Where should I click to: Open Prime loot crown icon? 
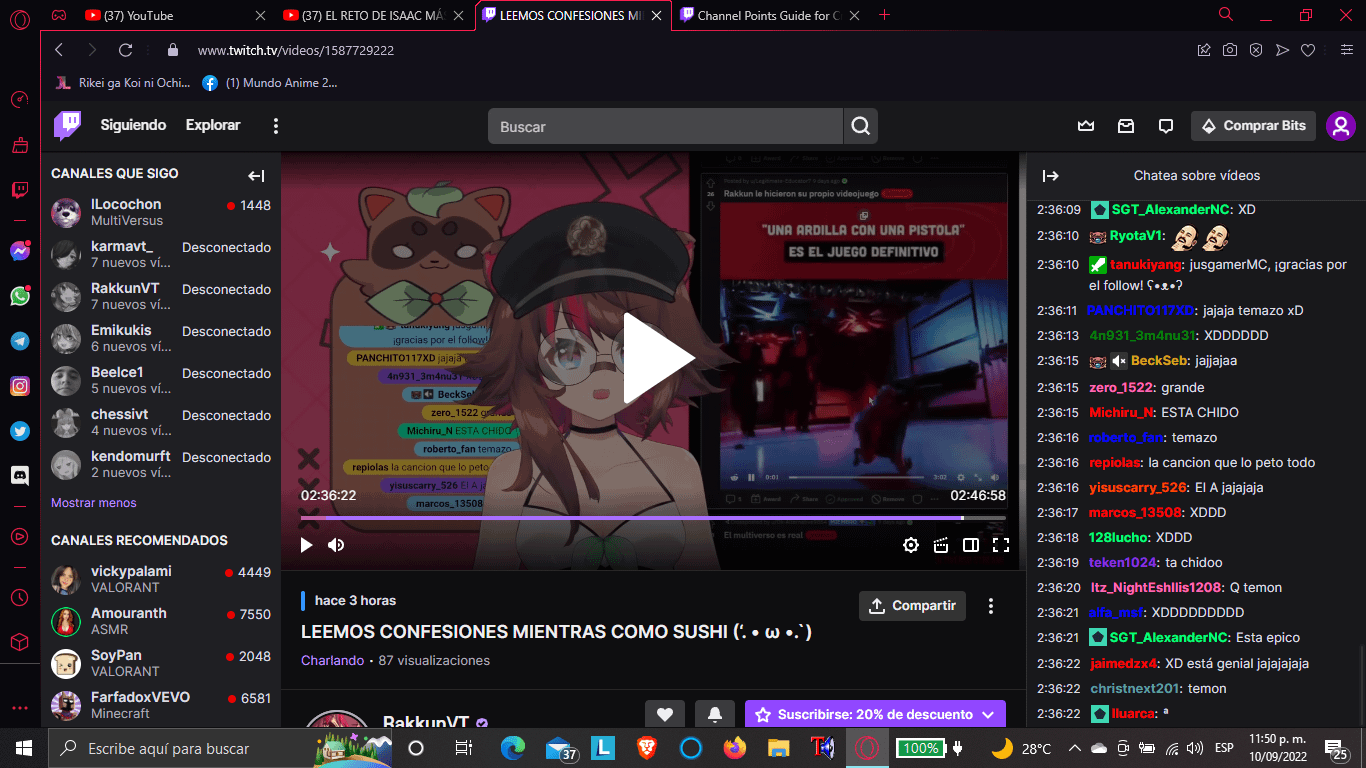[1086, 126]
